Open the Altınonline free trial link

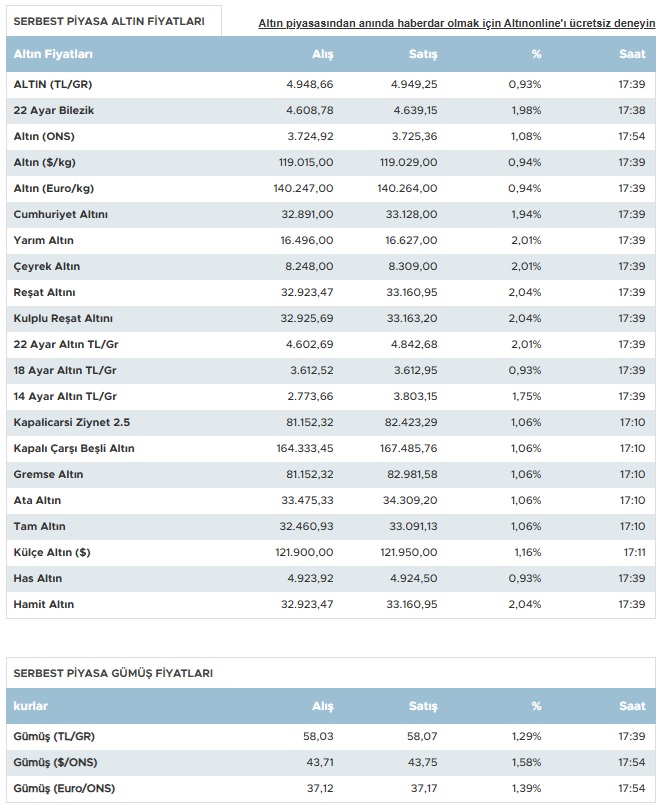pyautogui.click(x=456, y=24)
